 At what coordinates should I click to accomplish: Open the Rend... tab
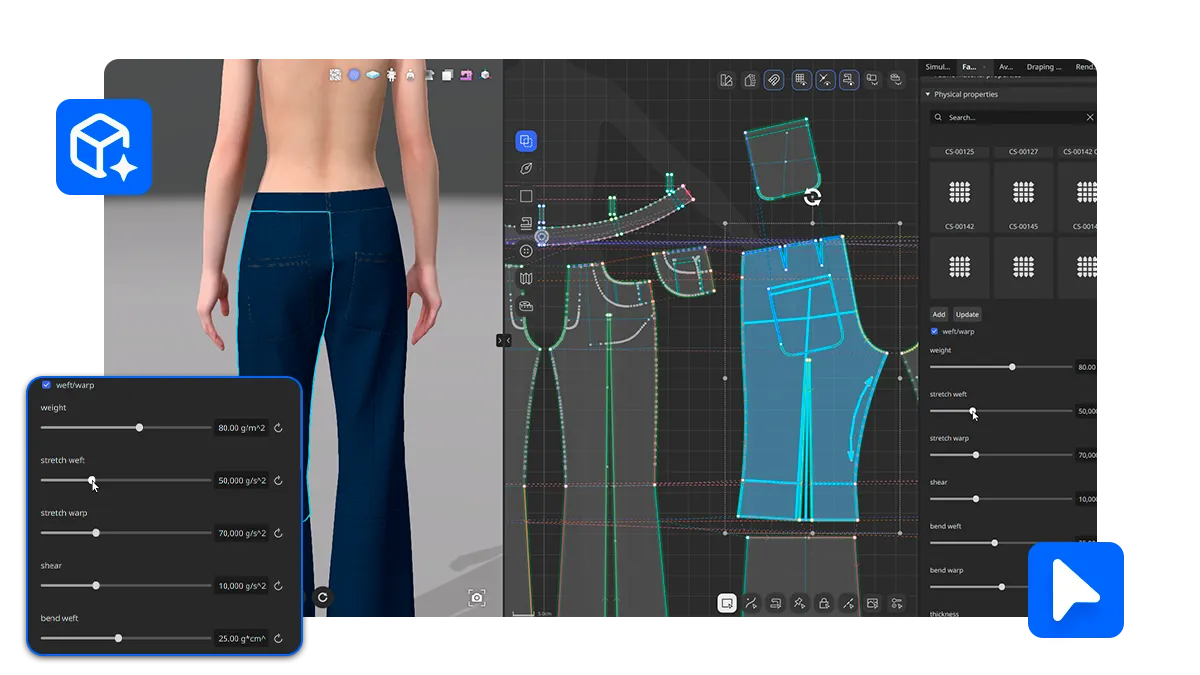(x=1084, y=67)
